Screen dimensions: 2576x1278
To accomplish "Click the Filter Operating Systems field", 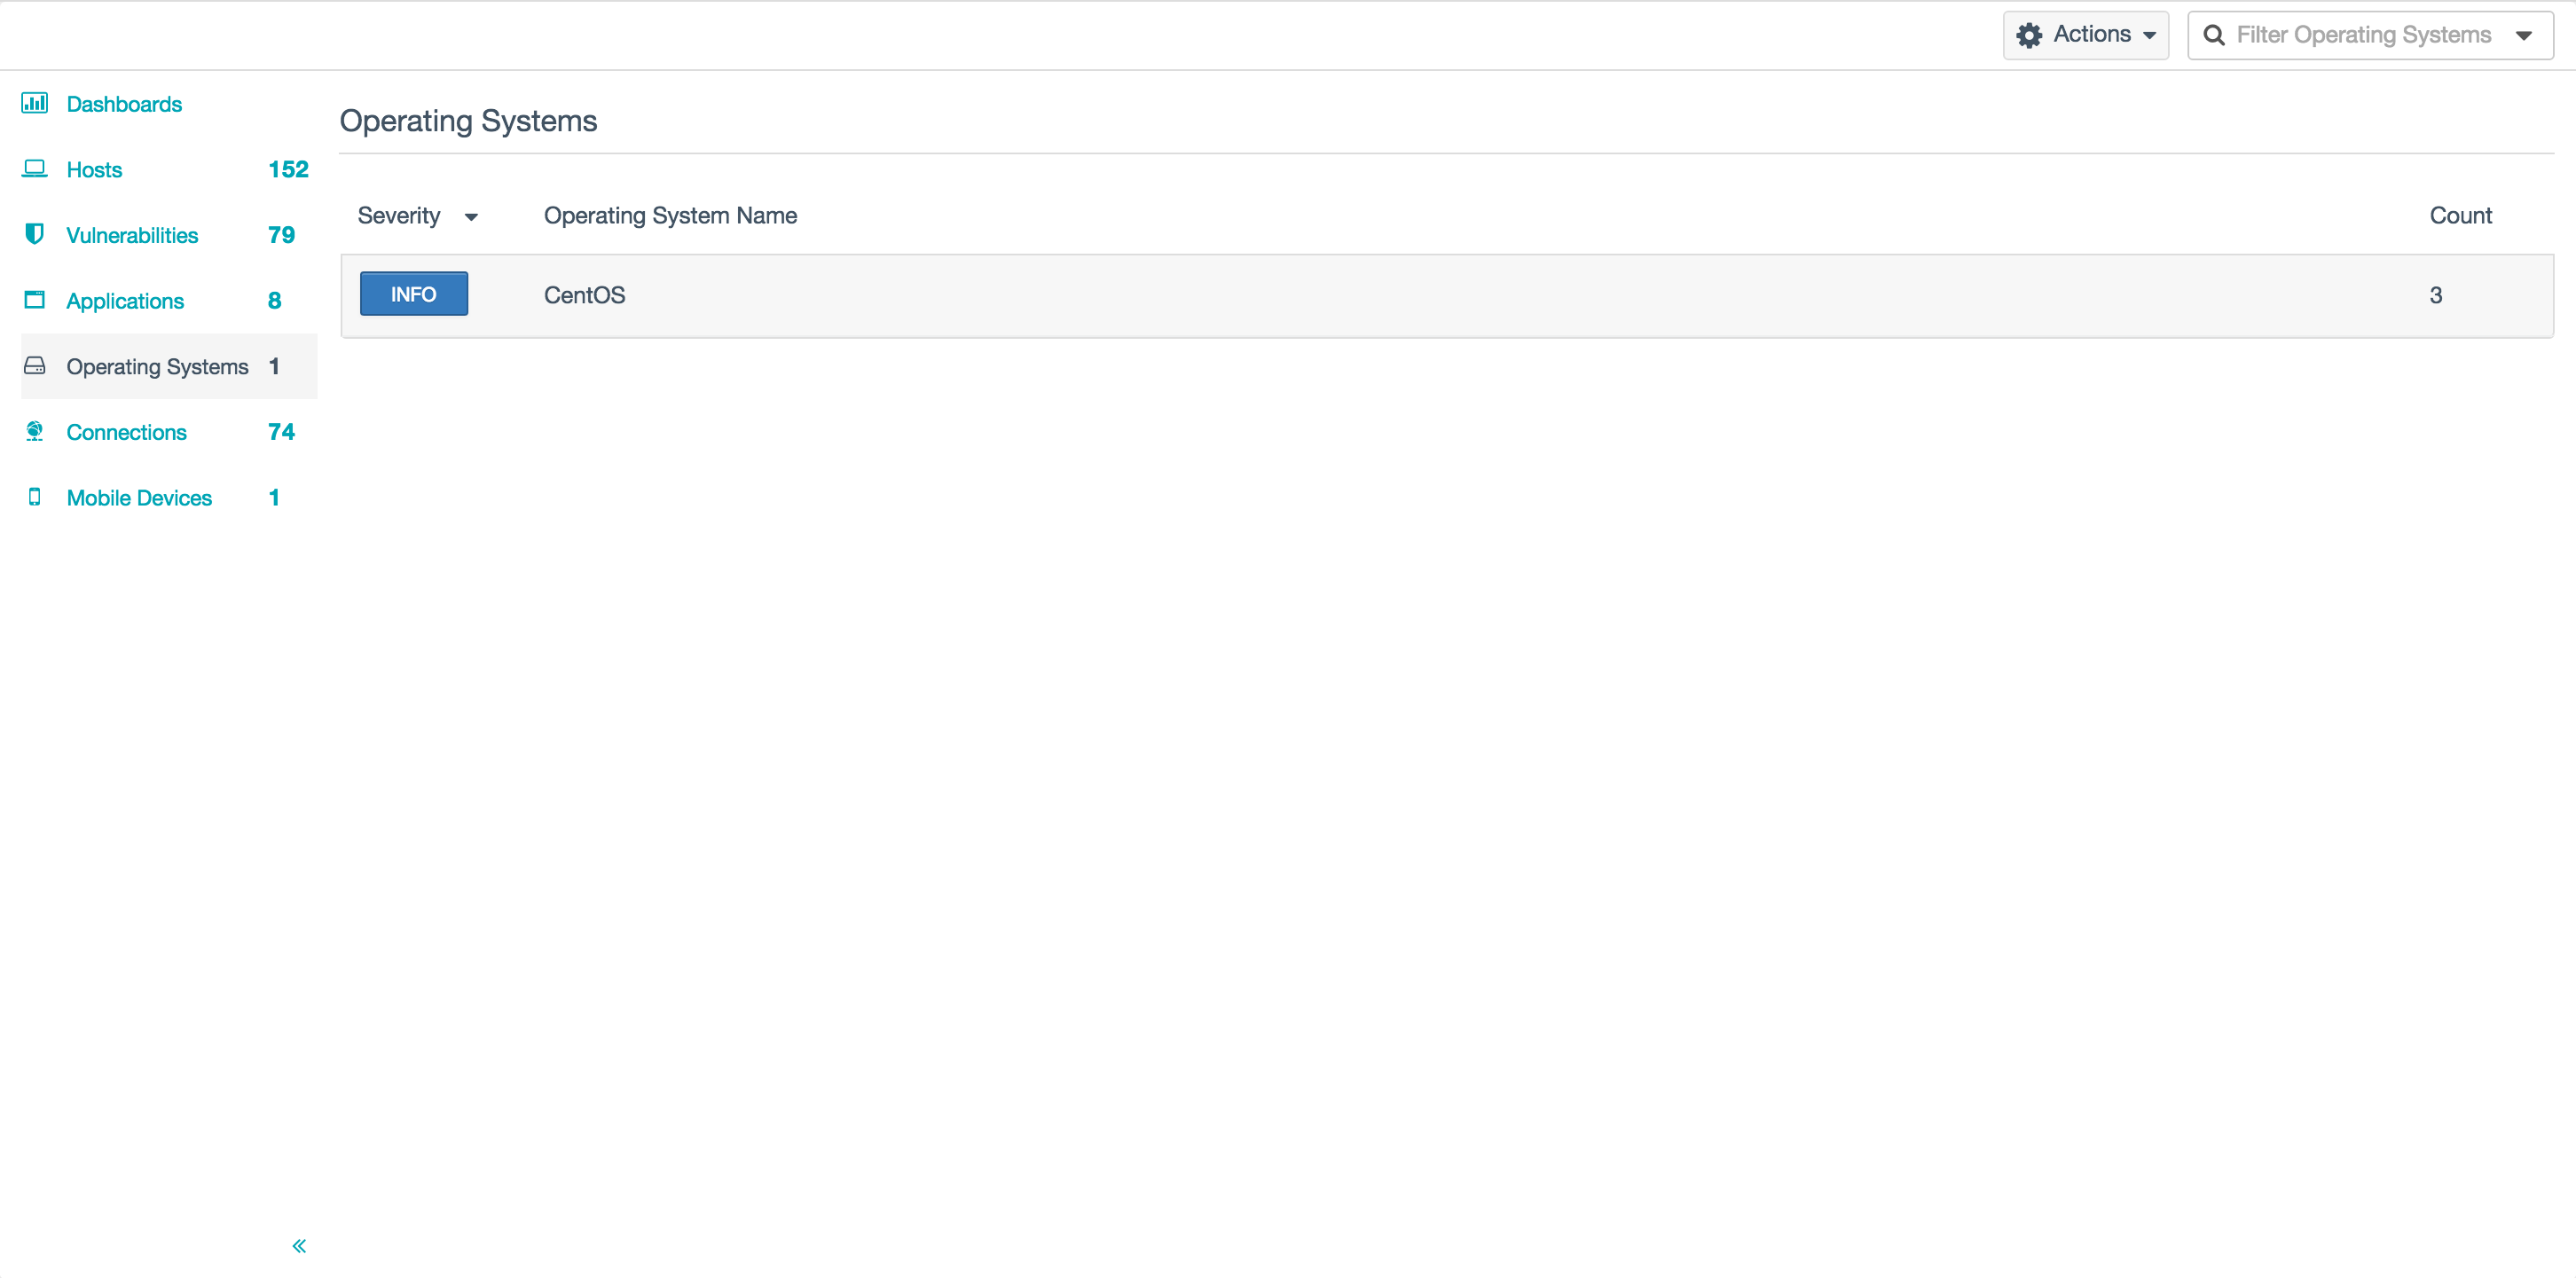I will (x=2363, y=35).
